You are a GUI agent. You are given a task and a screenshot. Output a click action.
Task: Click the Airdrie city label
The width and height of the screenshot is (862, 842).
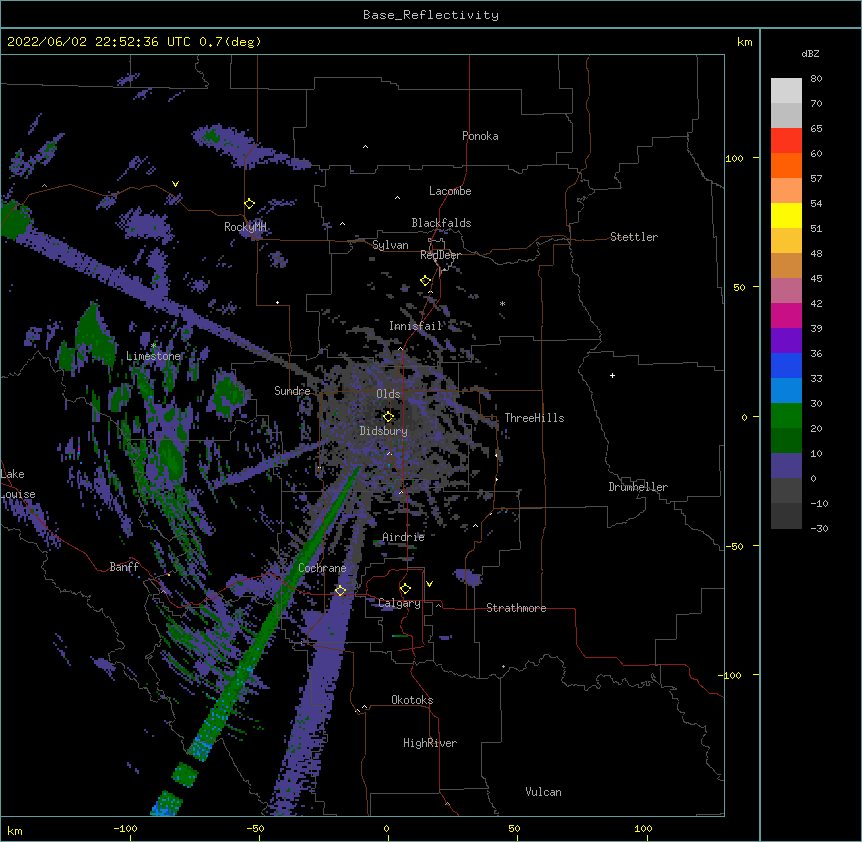click(404, 537)
